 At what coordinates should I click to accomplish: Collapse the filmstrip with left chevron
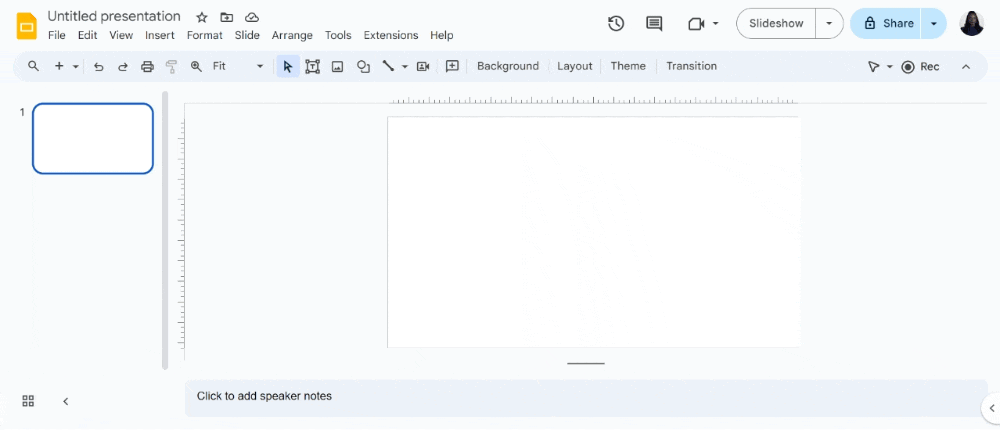click(66, 401)
